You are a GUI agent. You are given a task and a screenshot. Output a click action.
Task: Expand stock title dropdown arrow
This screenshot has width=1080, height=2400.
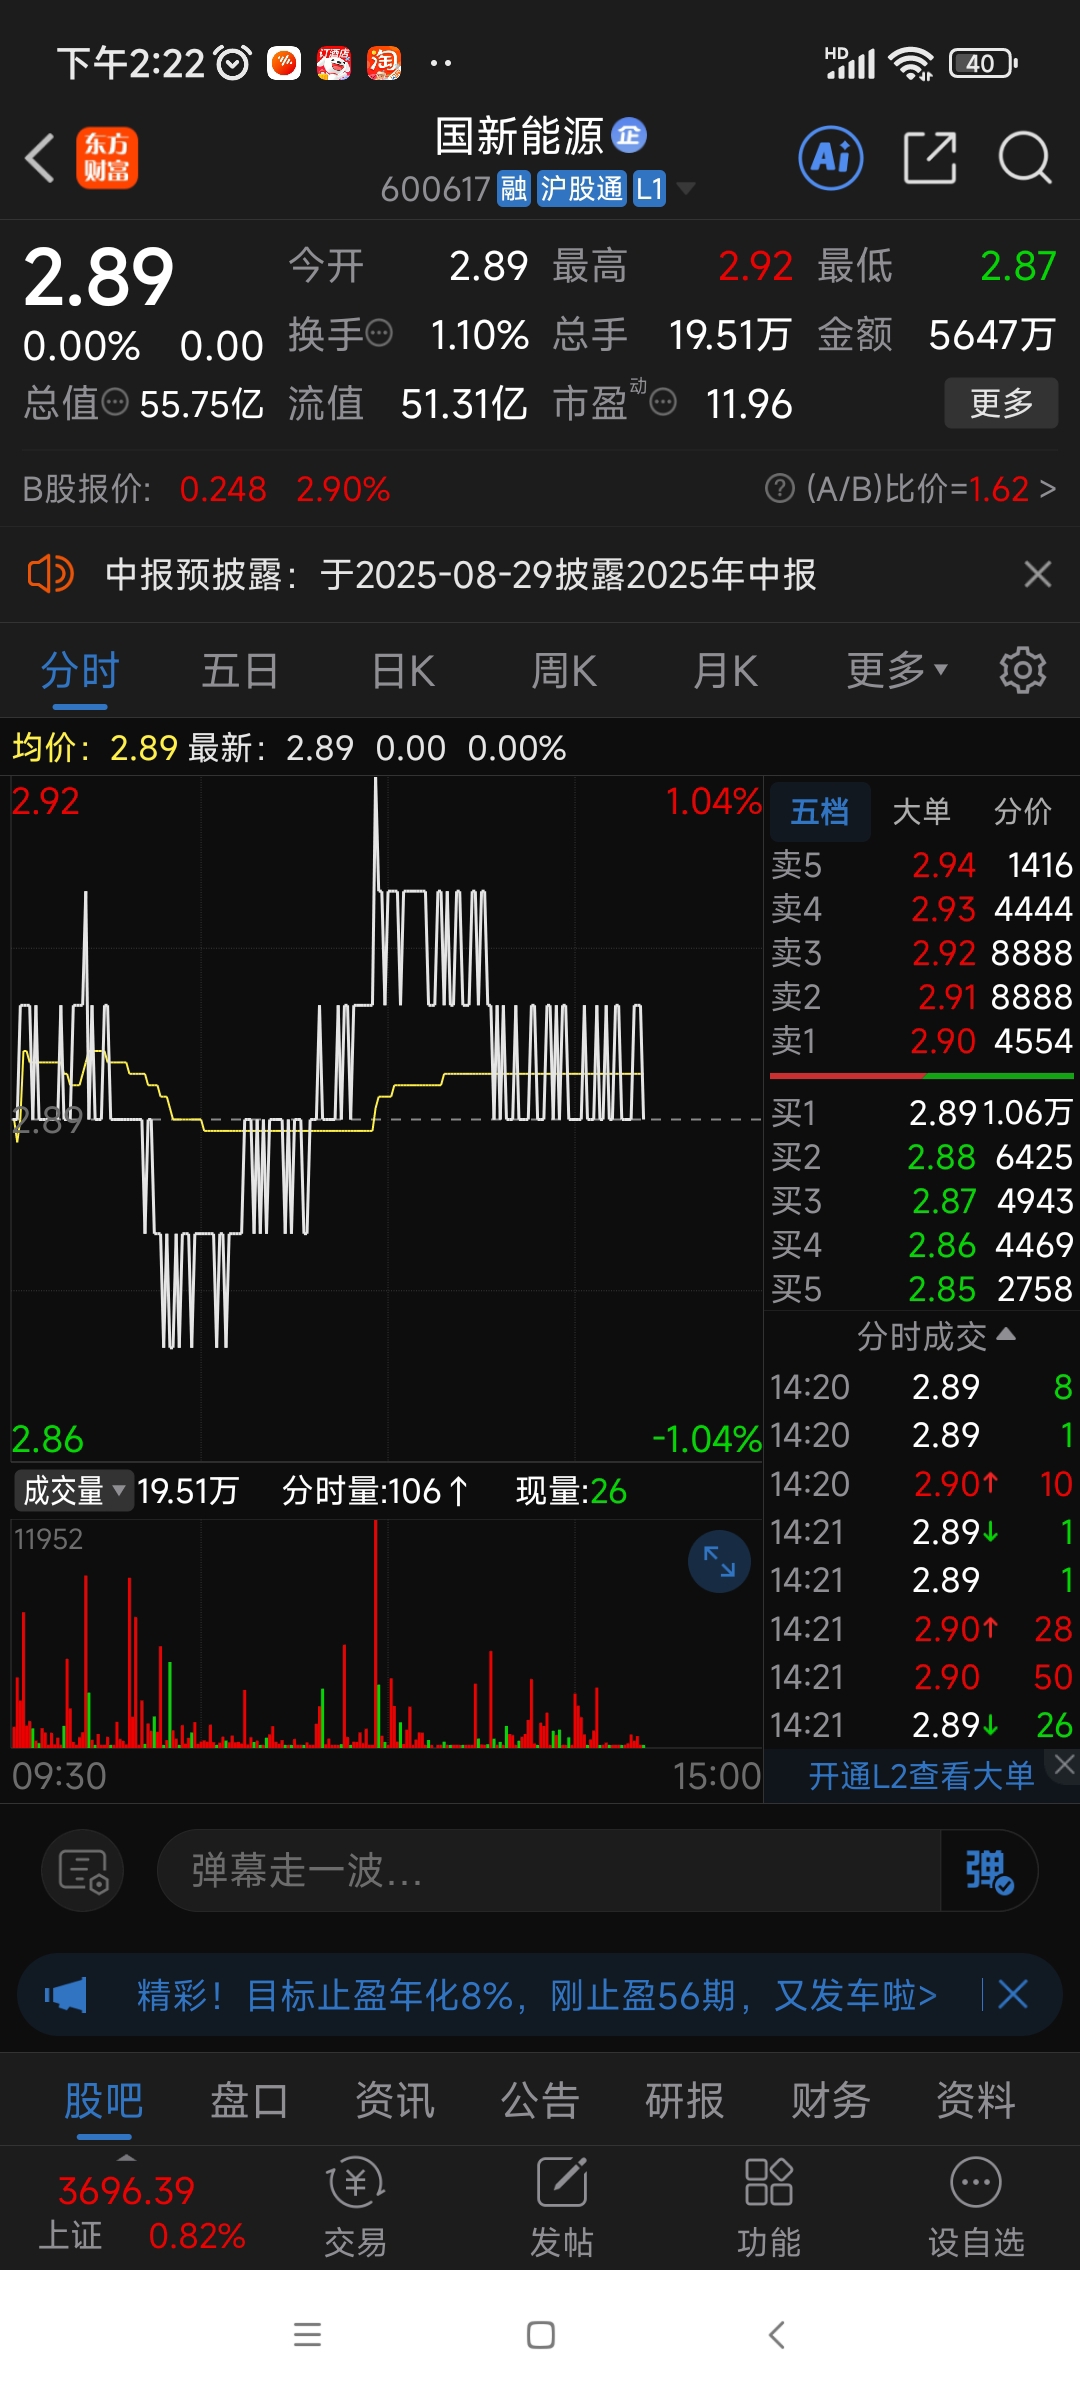(686, 188)
